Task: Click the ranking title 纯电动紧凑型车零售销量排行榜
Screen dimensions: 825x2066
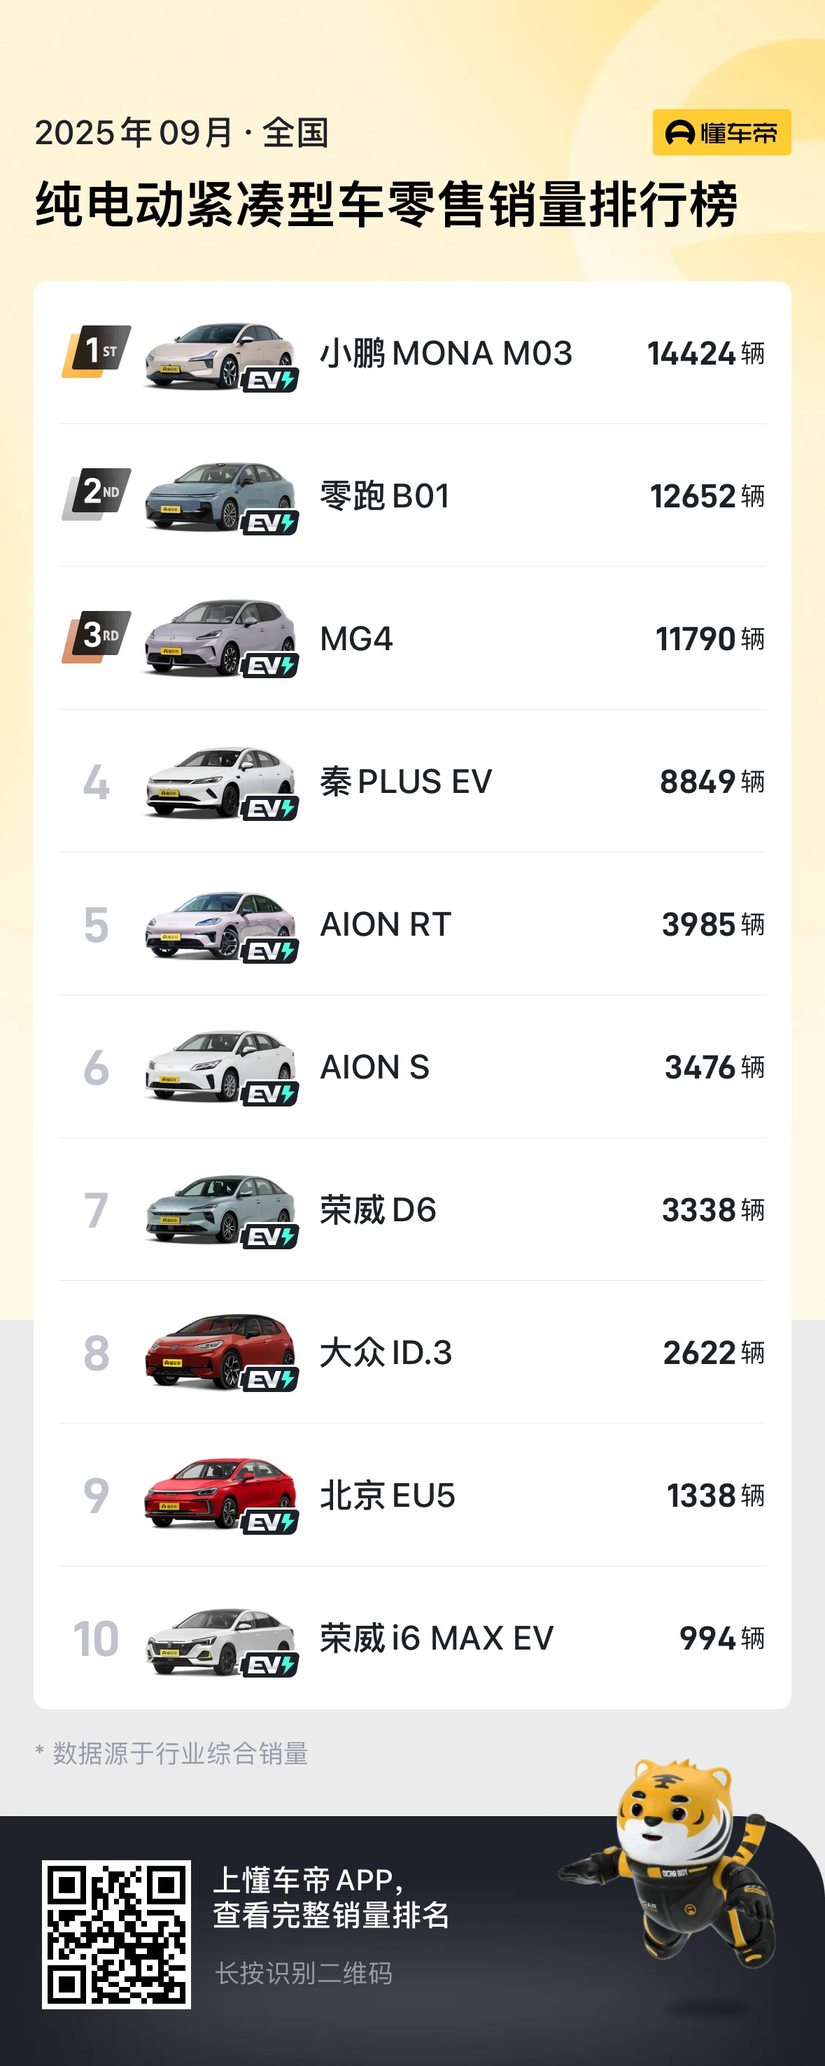Action: (386, 205)
